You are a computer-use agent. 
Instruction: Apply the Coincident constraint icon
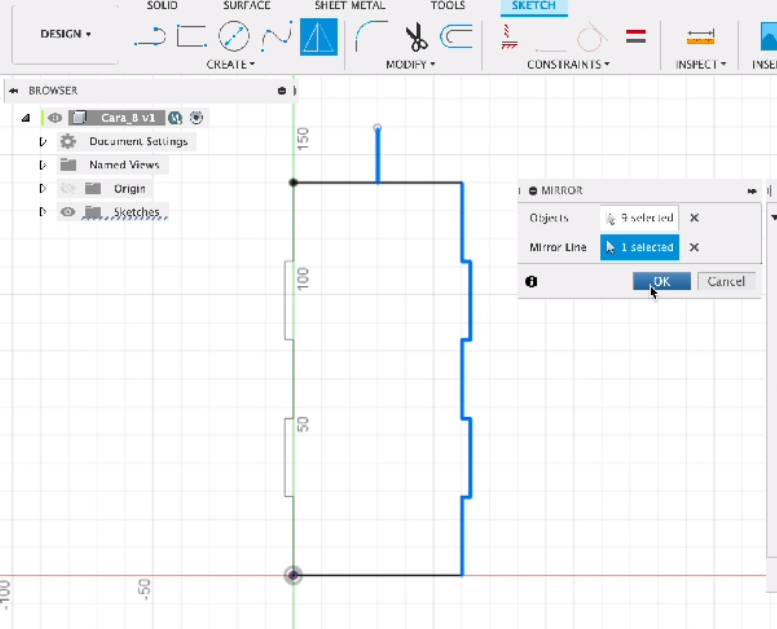(x=509, y=37)
